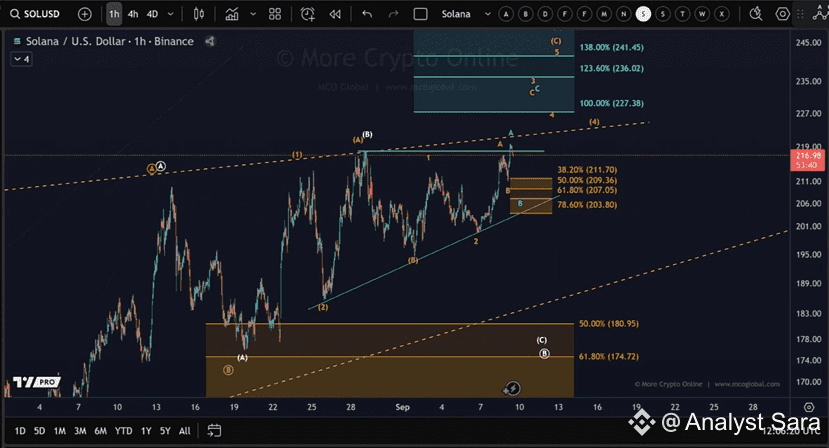This screenshot has width=829, height=448.
Task: Click the lightning flash icon on the chart
Action: coord(512,389)
